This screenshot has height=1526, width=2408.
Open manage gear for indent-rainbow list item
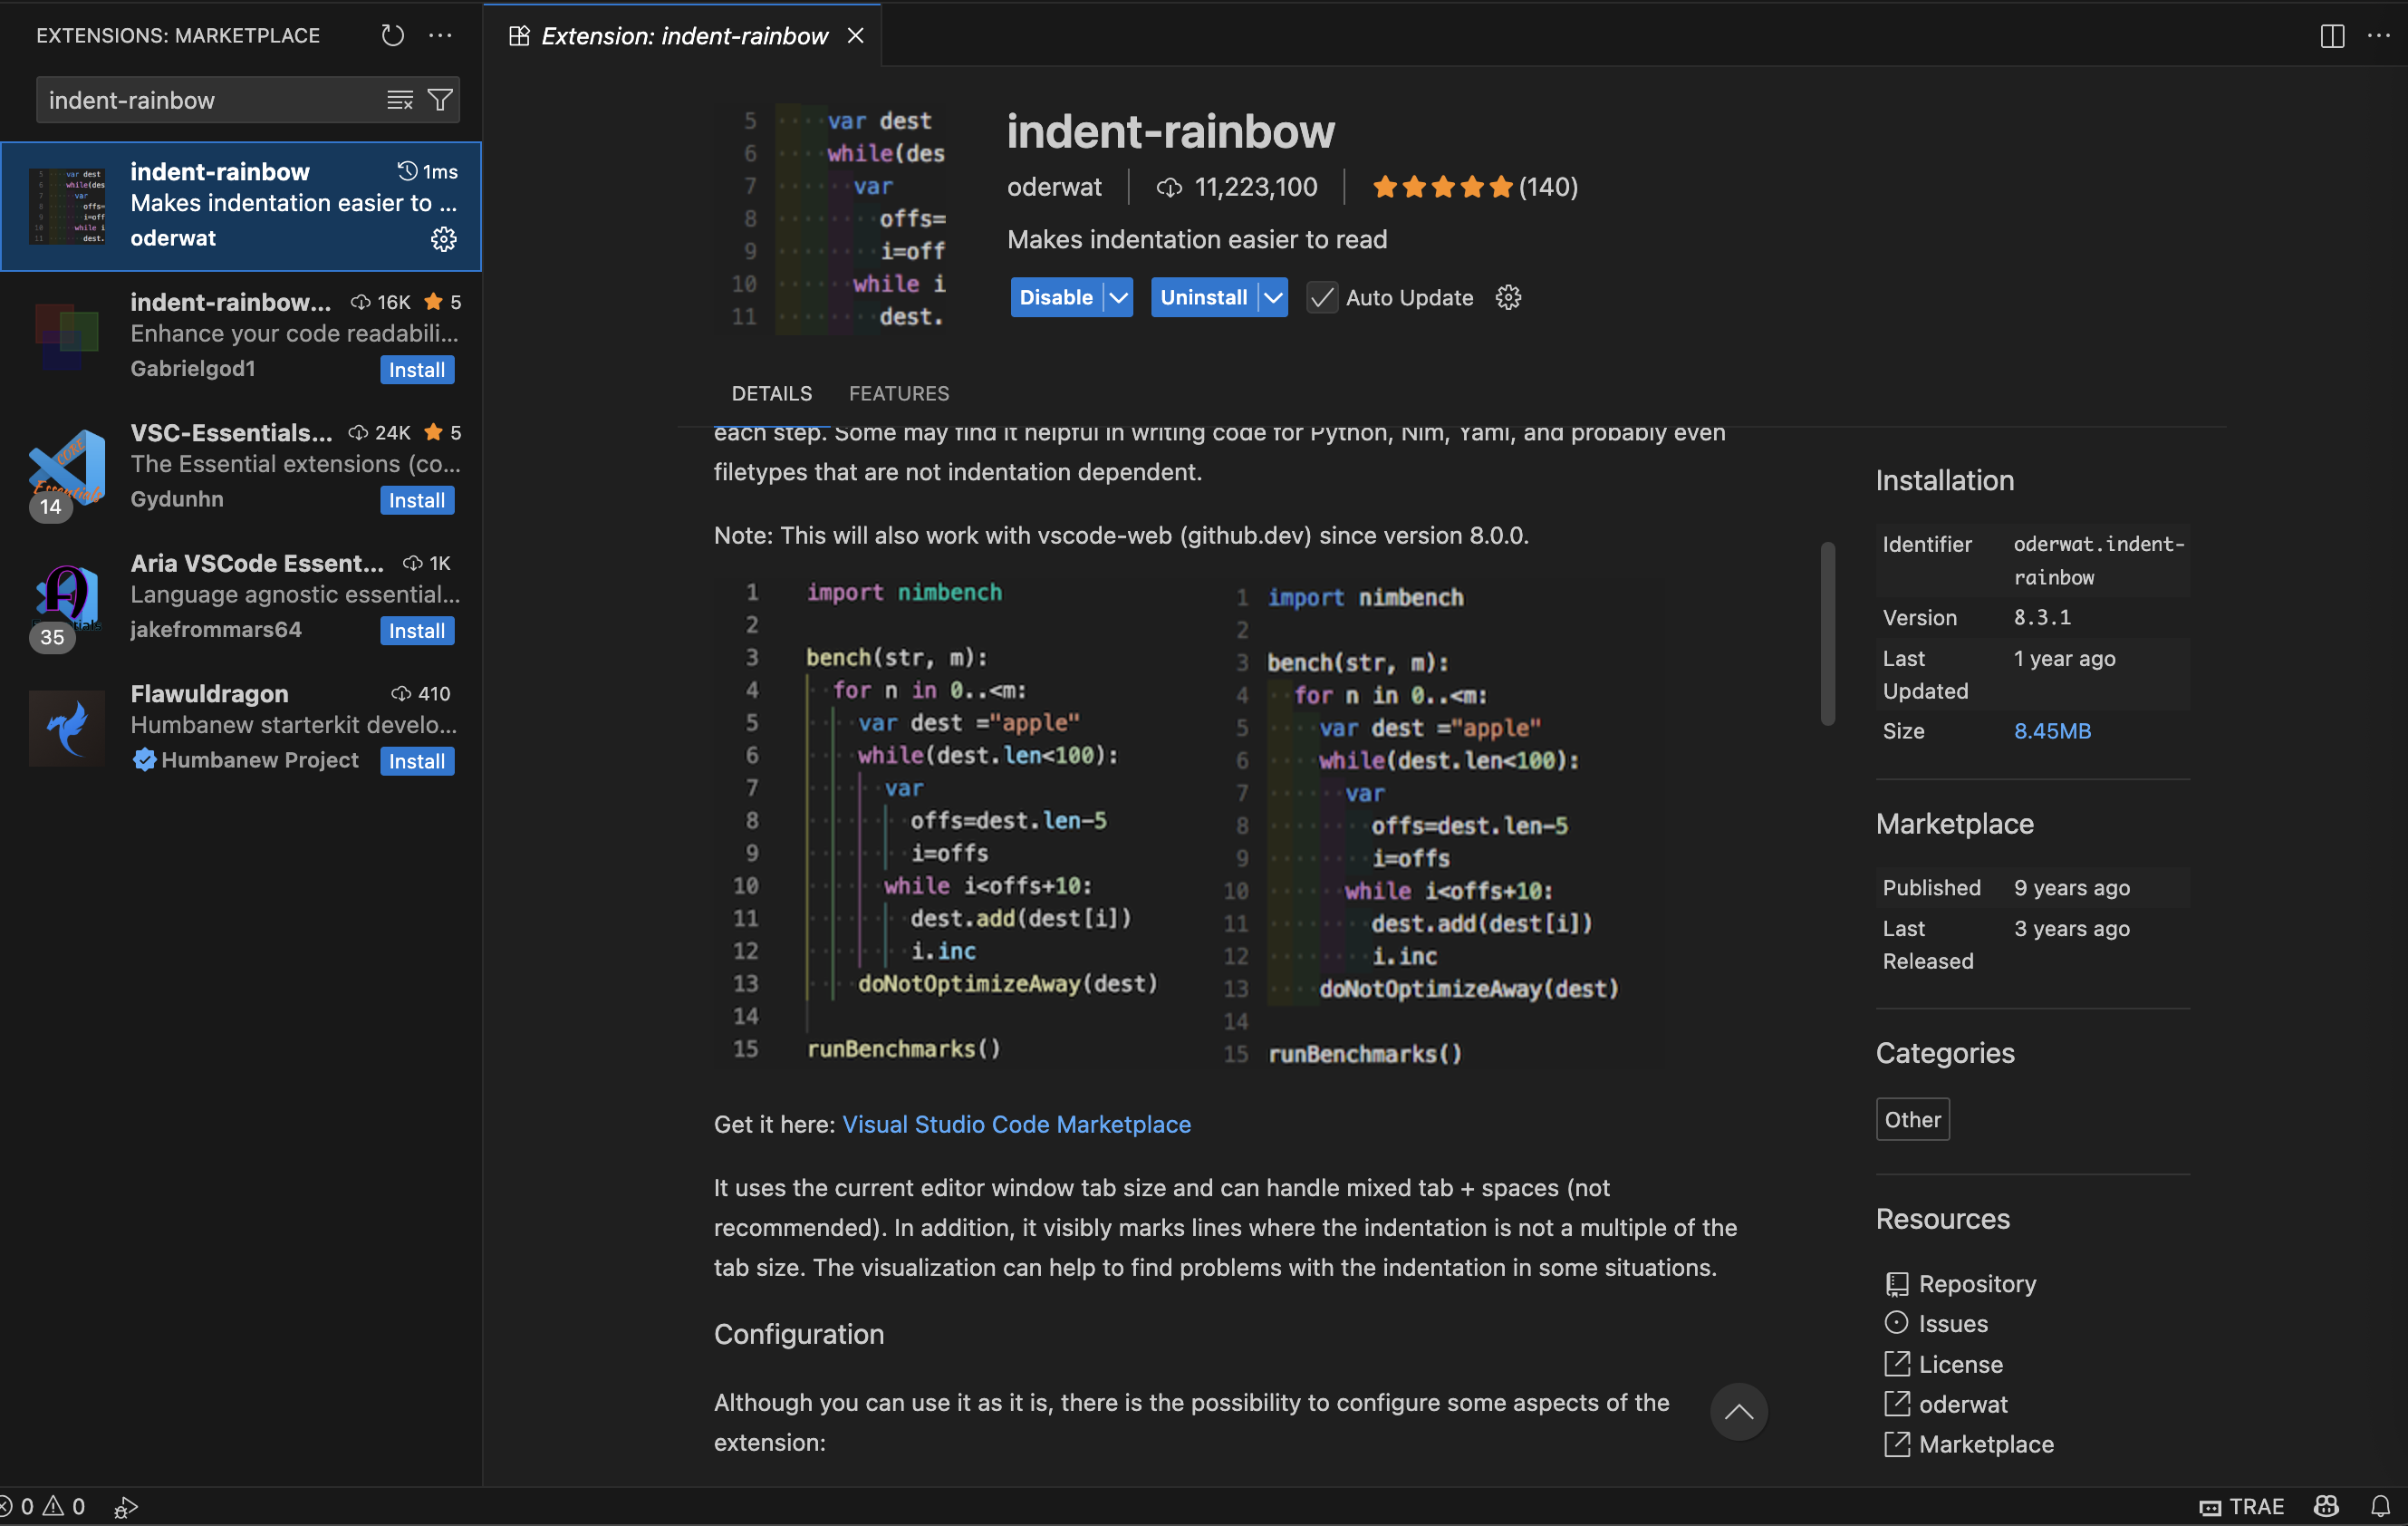coord(443,239)
